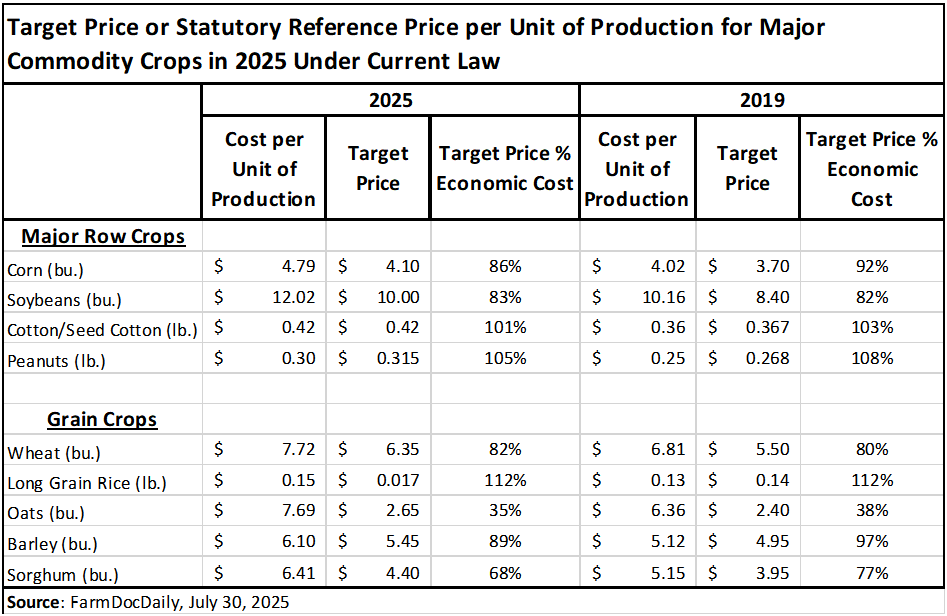Click the Oats (bu.) row label
Screen dimensions: 947x616
(x=46, y=513)
